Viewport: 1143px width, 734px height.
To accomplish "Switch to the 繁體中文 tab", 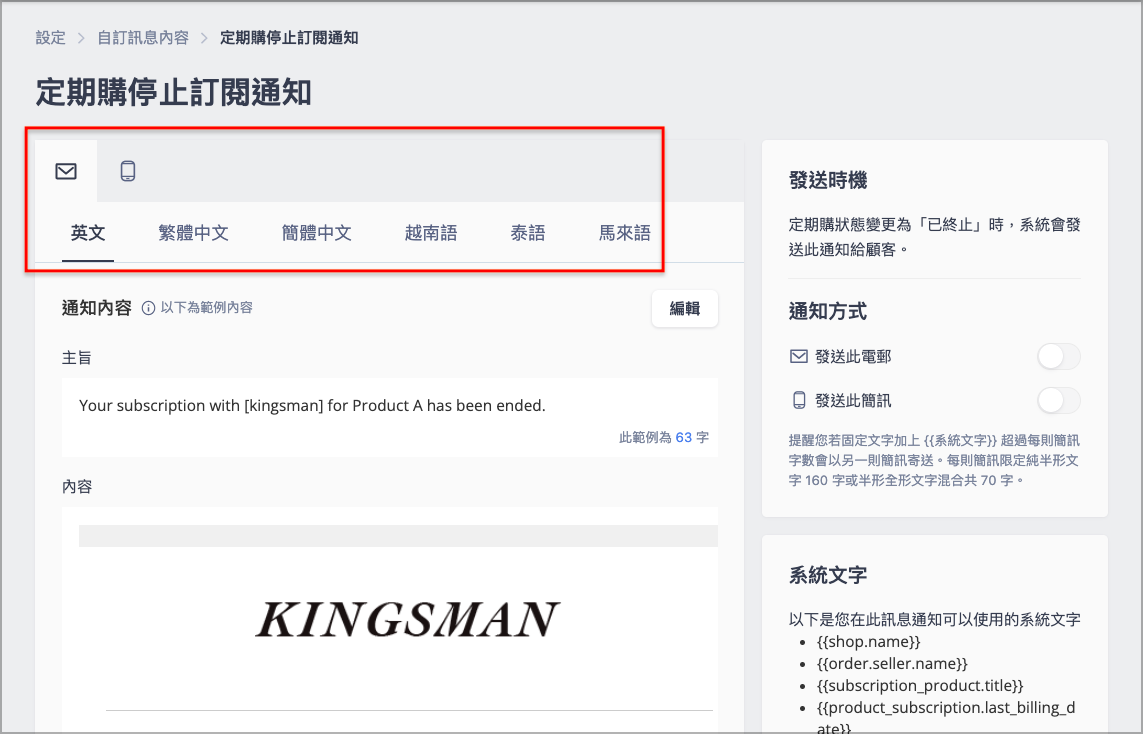I will pos(193,233).
